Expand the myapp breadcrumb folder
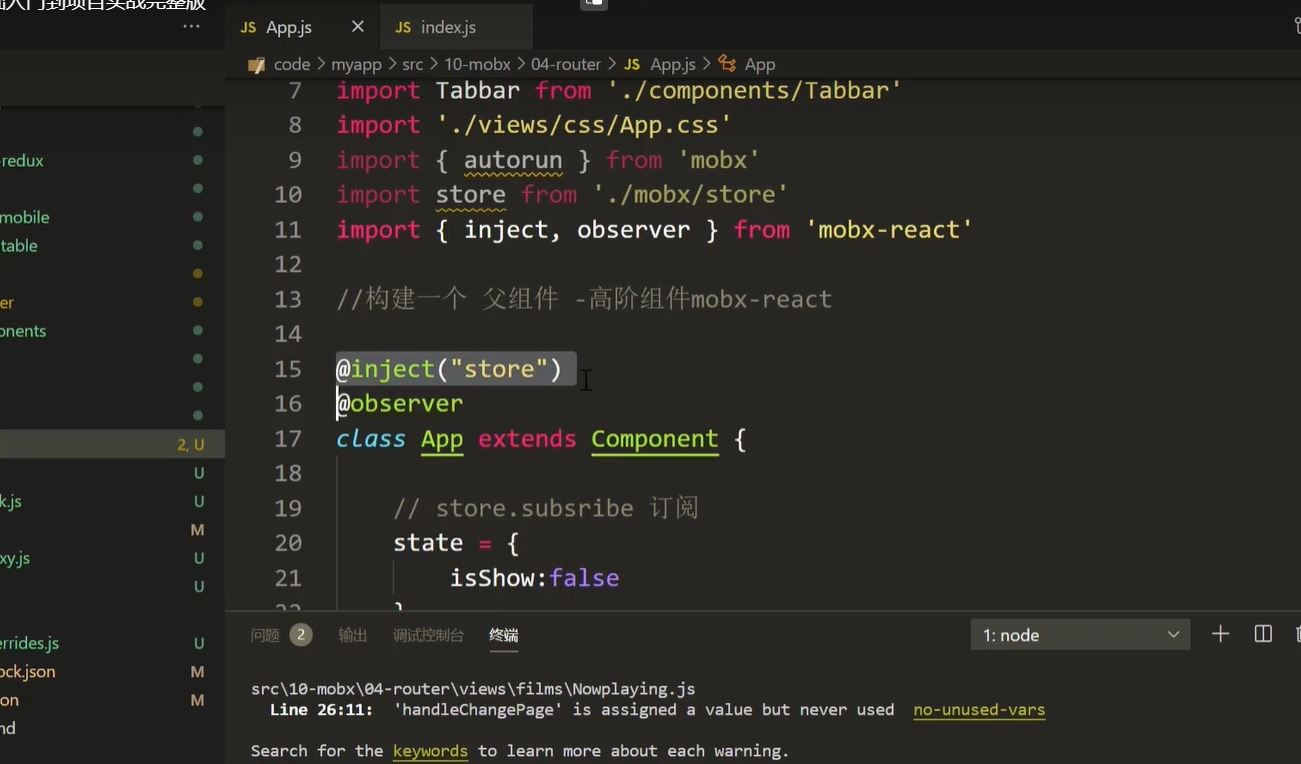This screenshot has height=764, width=1301. click(x=356, y=64)
